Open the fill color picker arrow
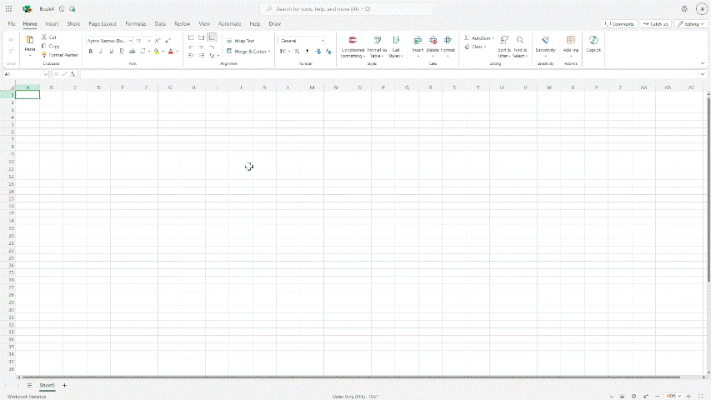The width and height of the screenshot is (711, 400). click(x=163, y=52)
